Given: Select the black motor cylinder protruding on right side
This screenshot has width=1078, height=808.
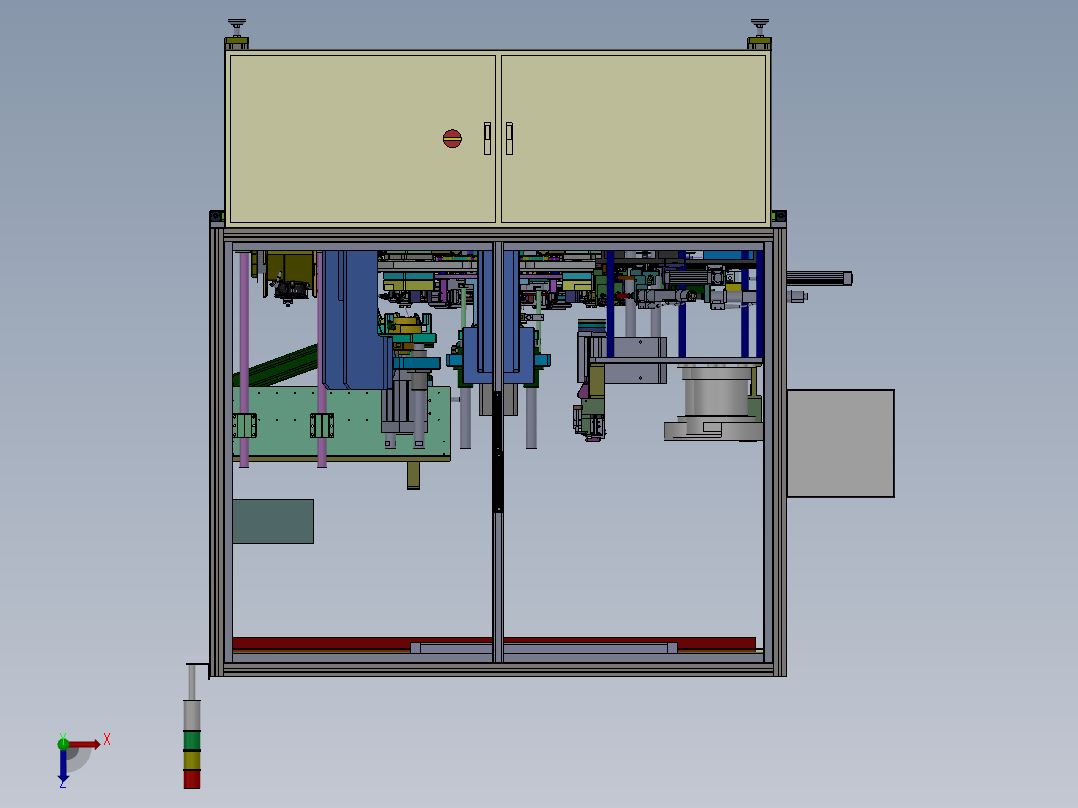Looking at the screenshot, I should point(820,278).
